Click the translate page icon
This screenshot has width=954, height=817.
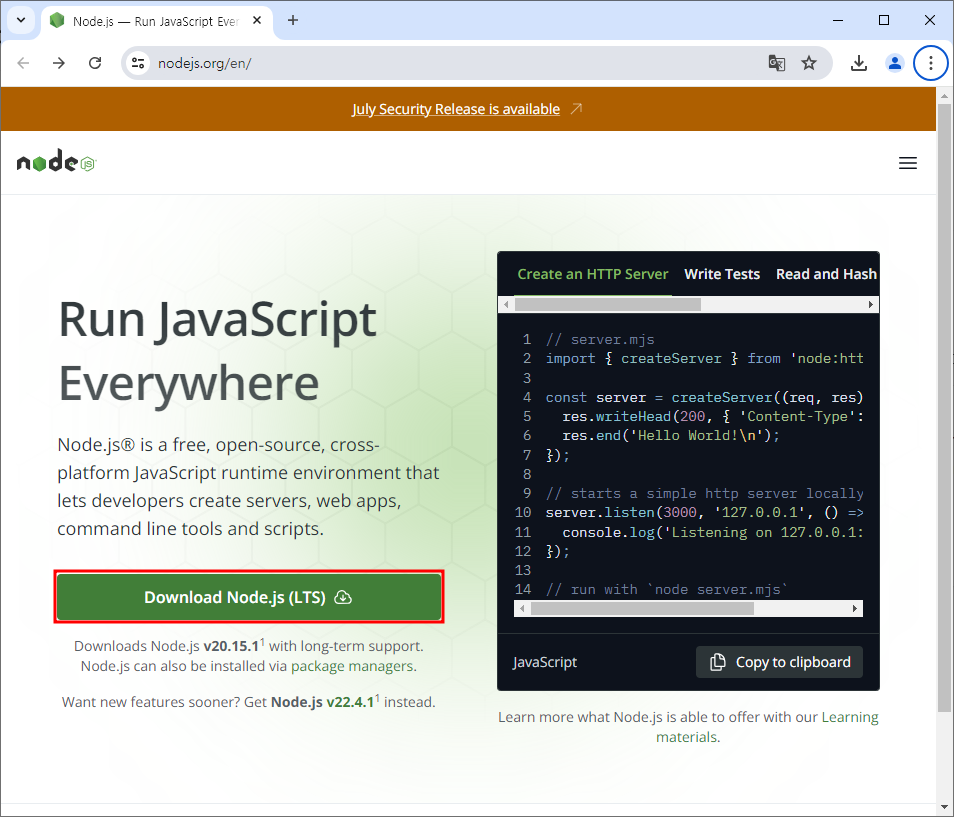click(776, 63)
